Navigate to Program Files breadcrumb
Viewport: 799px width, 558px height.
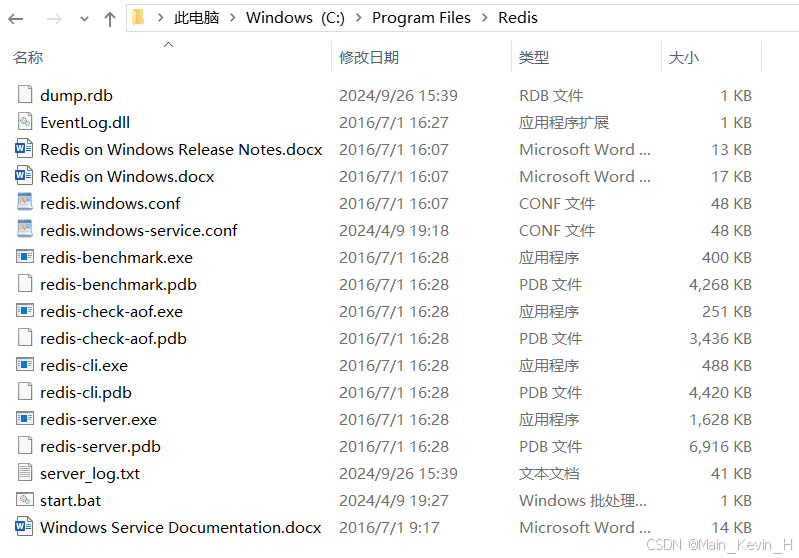421,18
